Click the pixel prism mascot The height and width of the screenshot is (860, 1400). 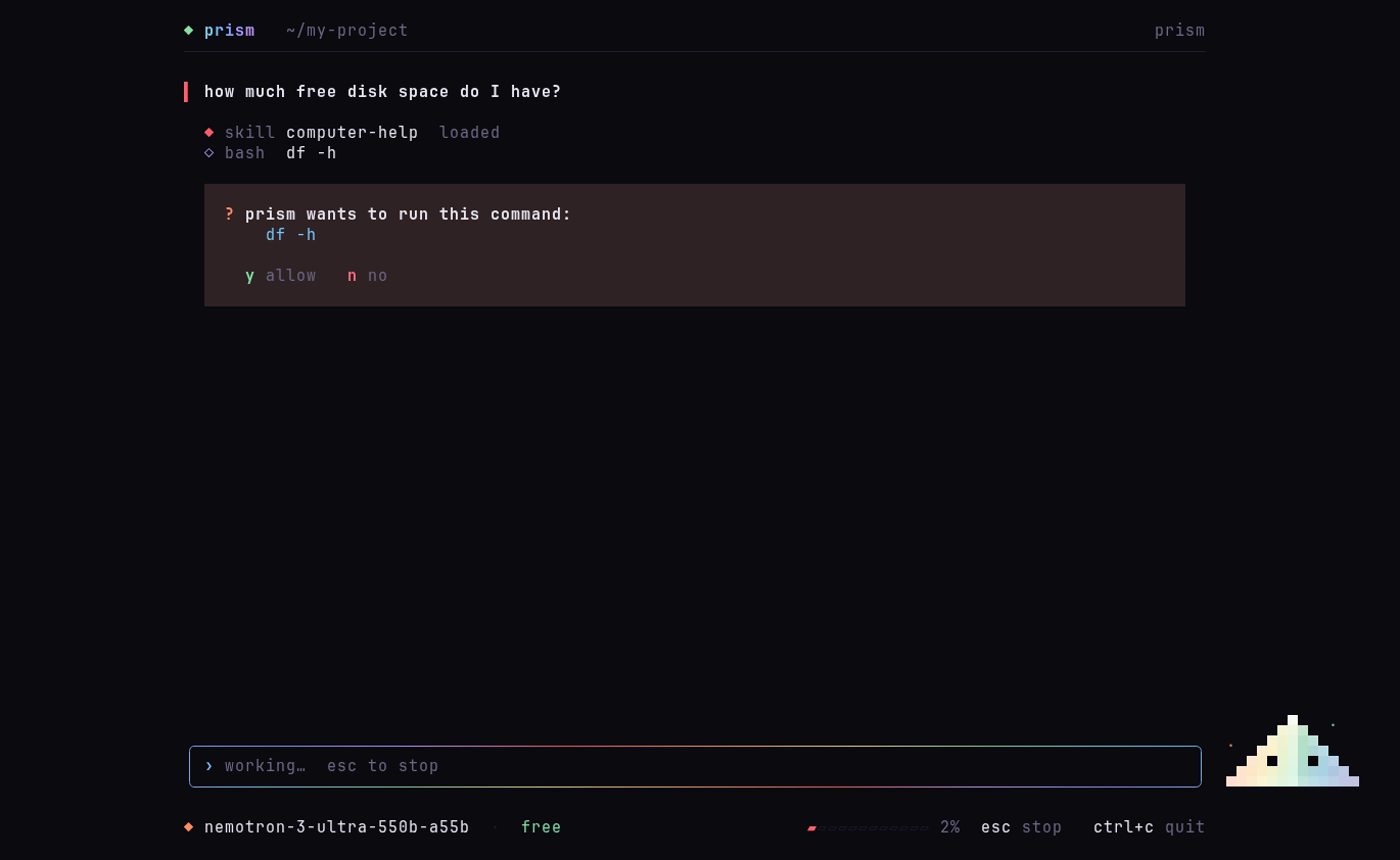point(1292,751)
